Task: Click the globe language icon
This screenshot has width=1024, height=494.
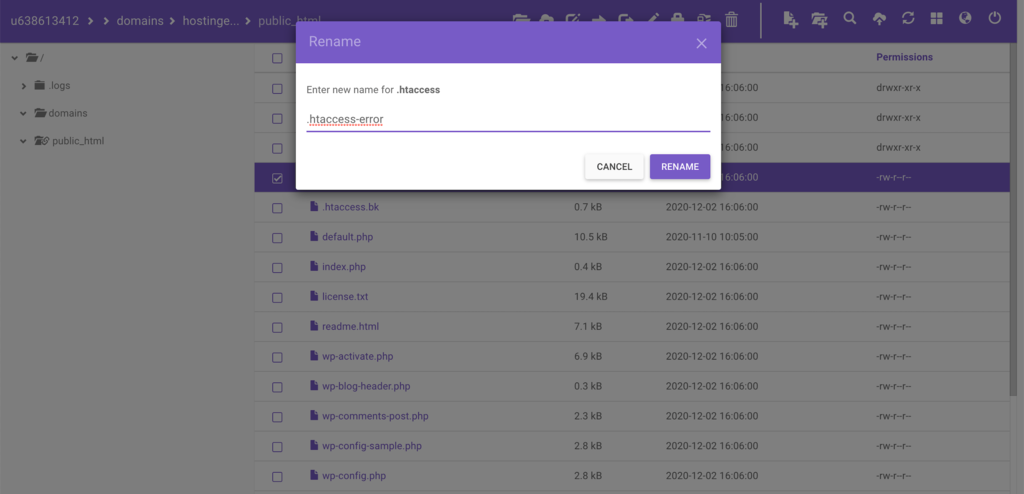Action: (x=965, y=18)
